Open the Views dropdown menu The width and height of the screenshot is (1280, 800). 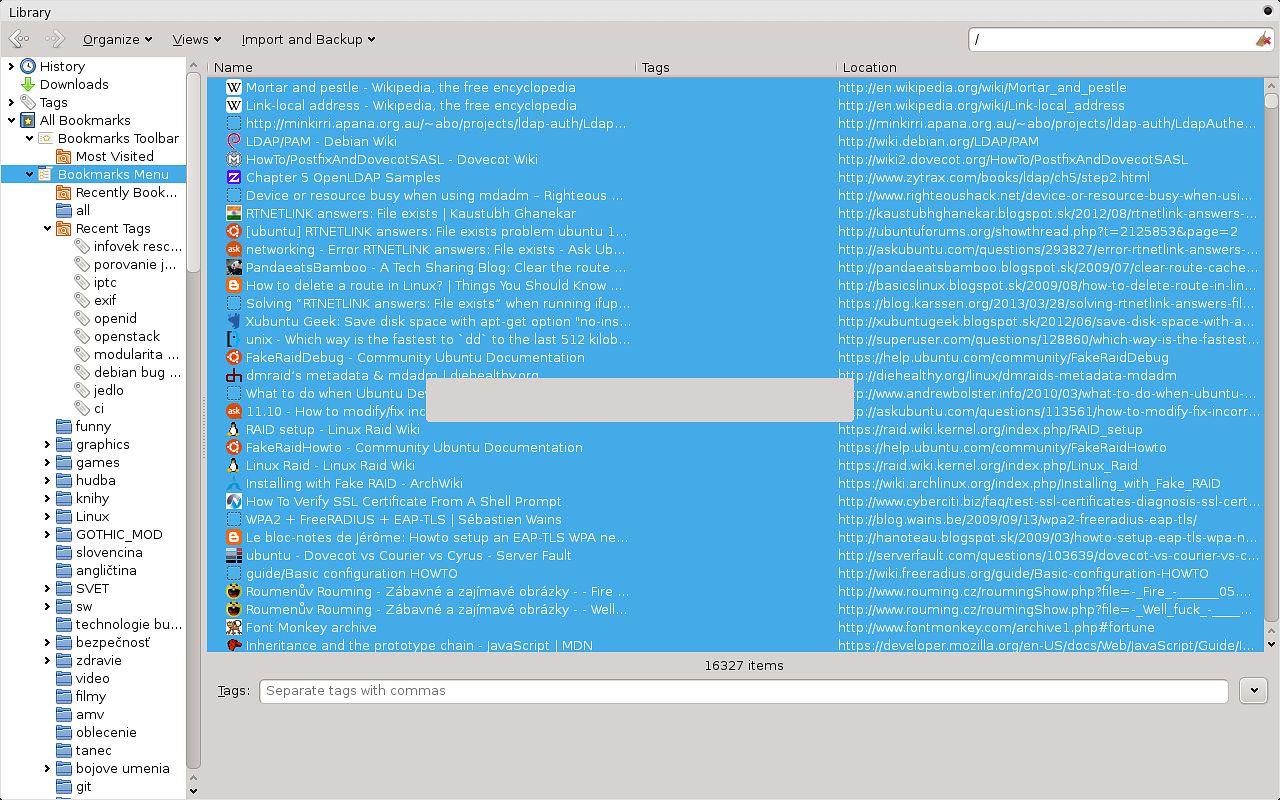coord(196,39)
